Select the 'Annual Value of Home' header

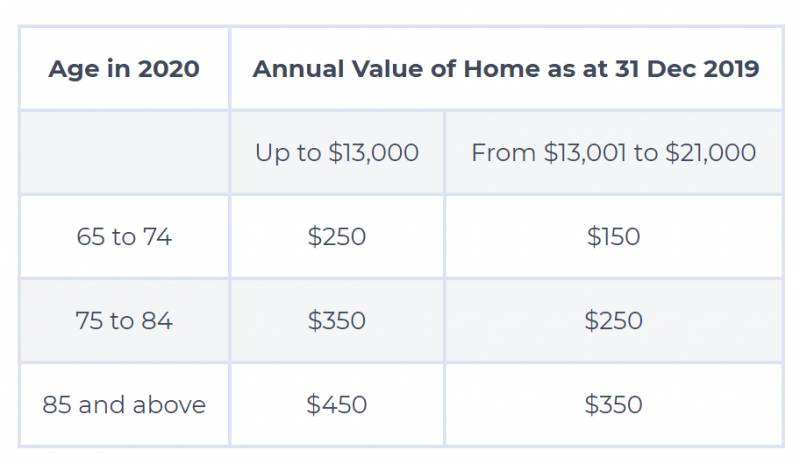point(505,69)
